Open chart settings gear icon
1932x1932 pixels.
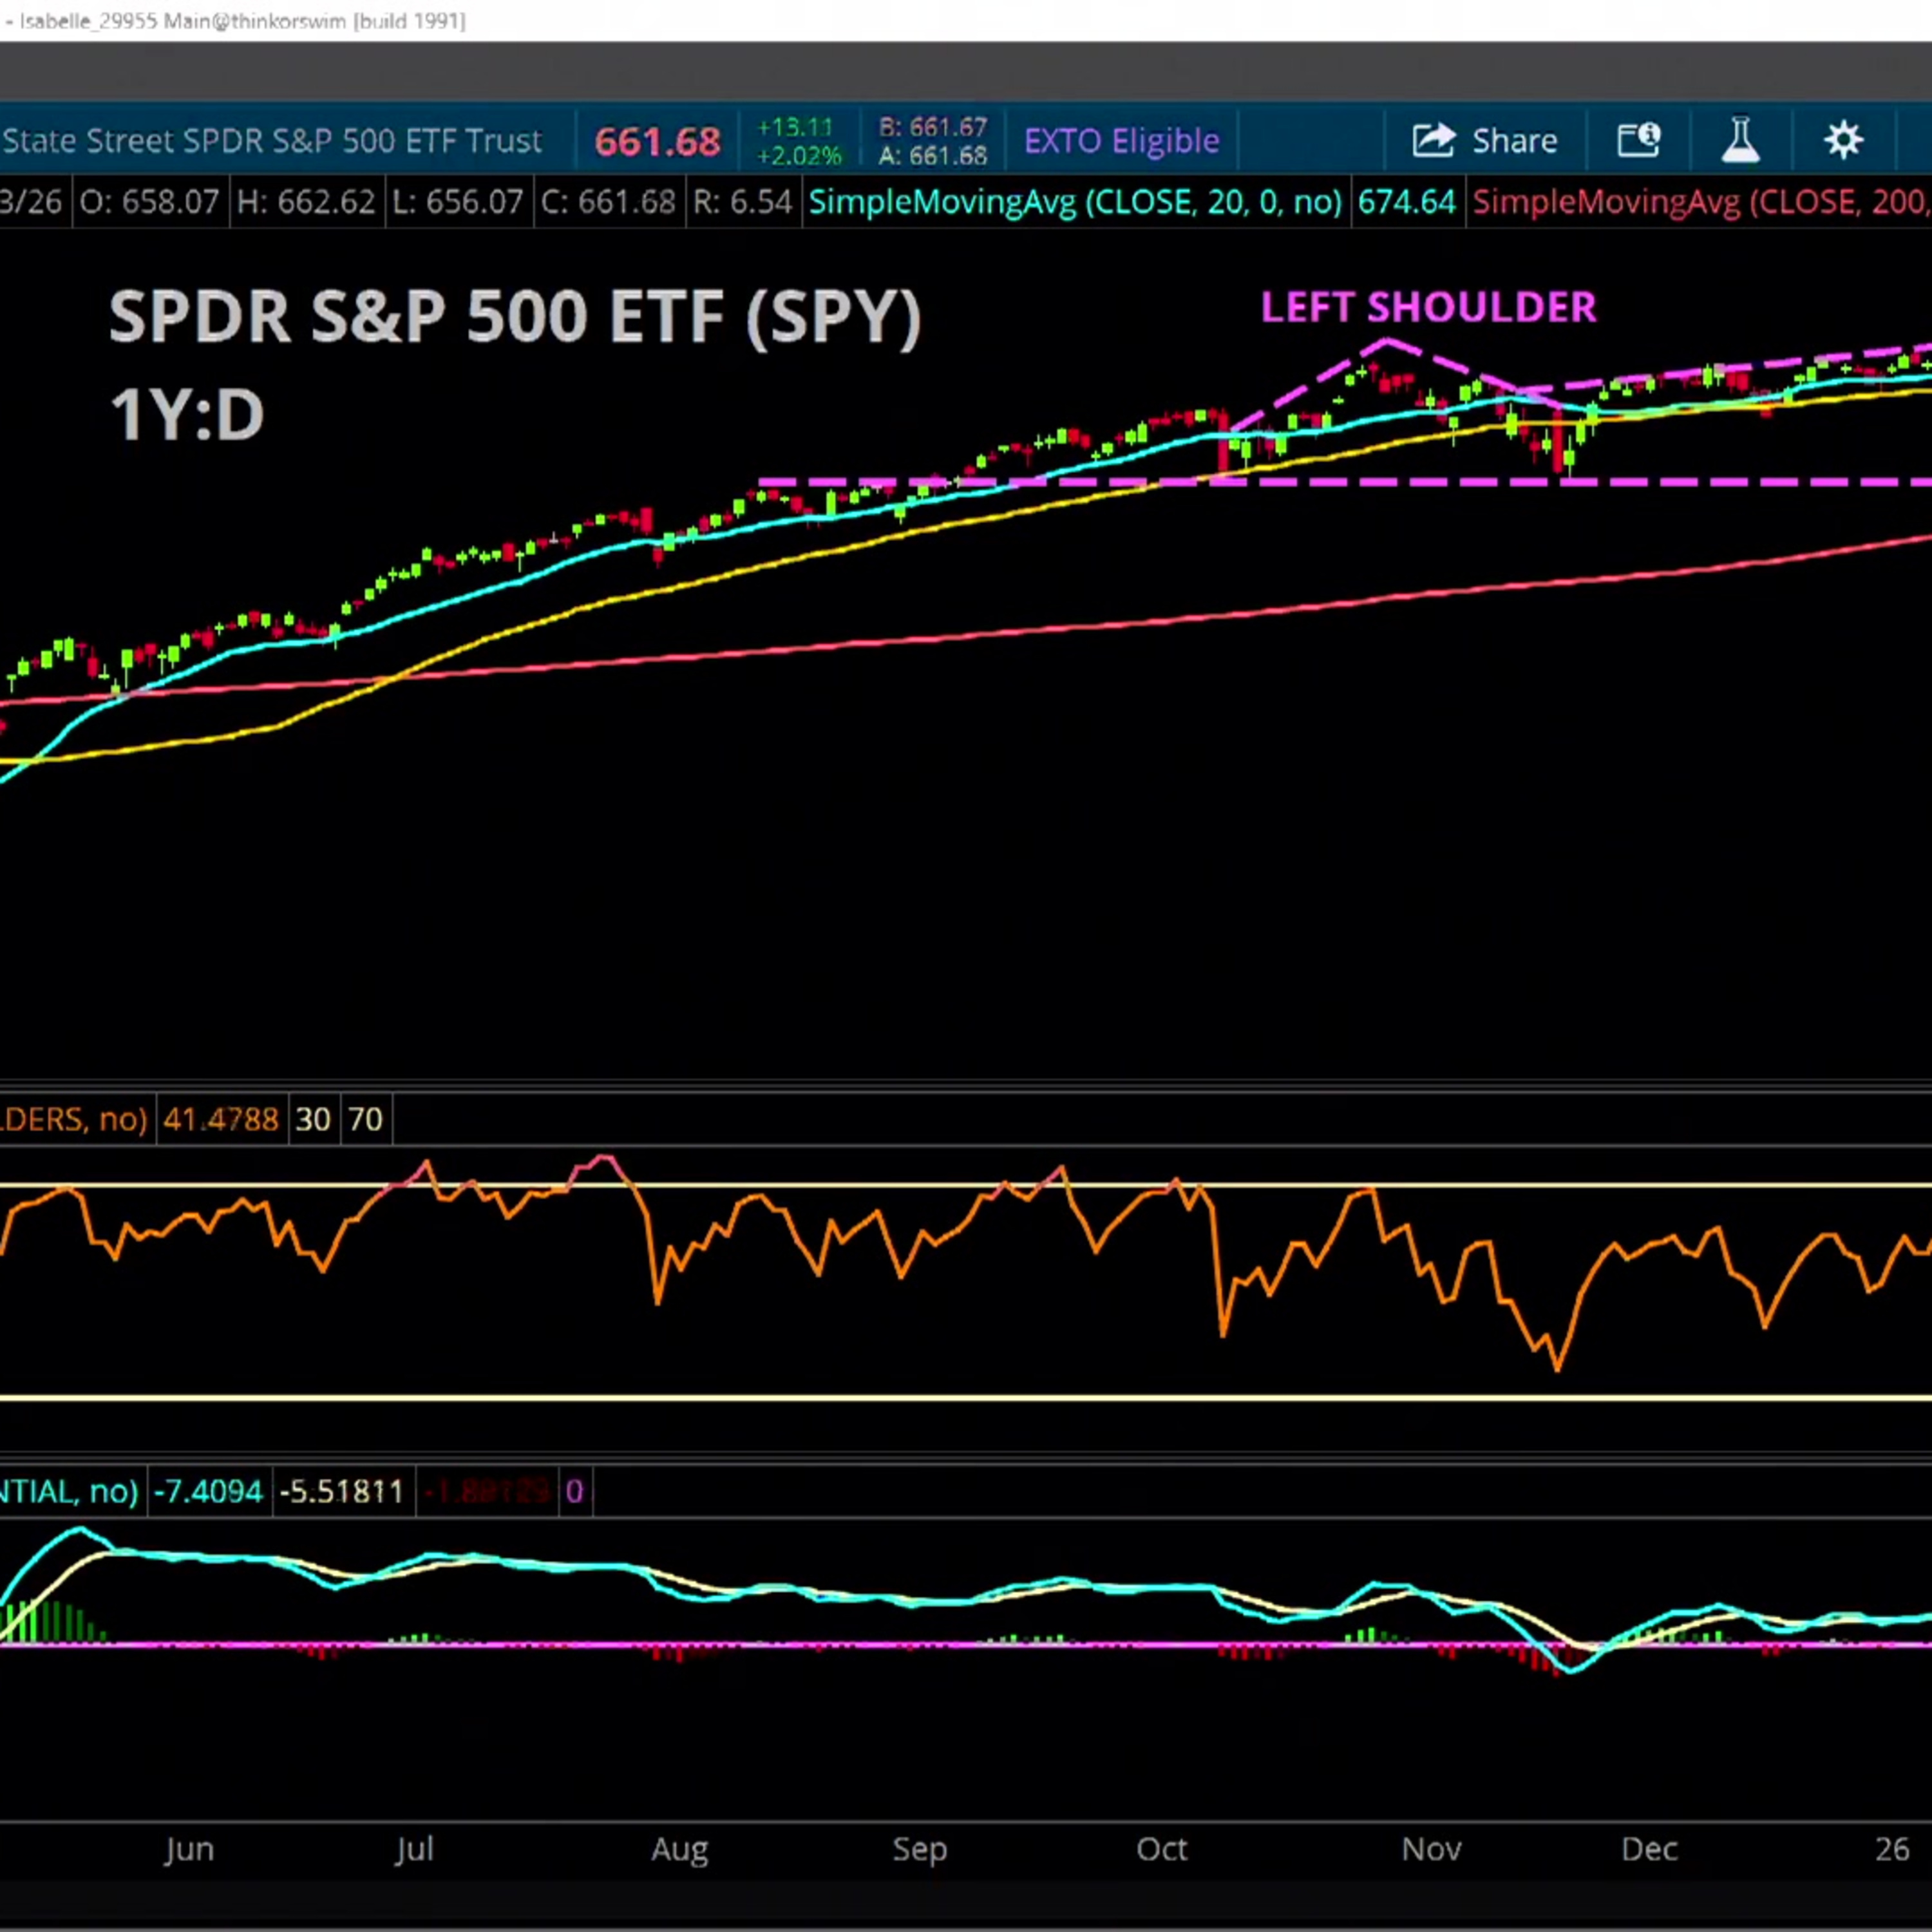1843,140
